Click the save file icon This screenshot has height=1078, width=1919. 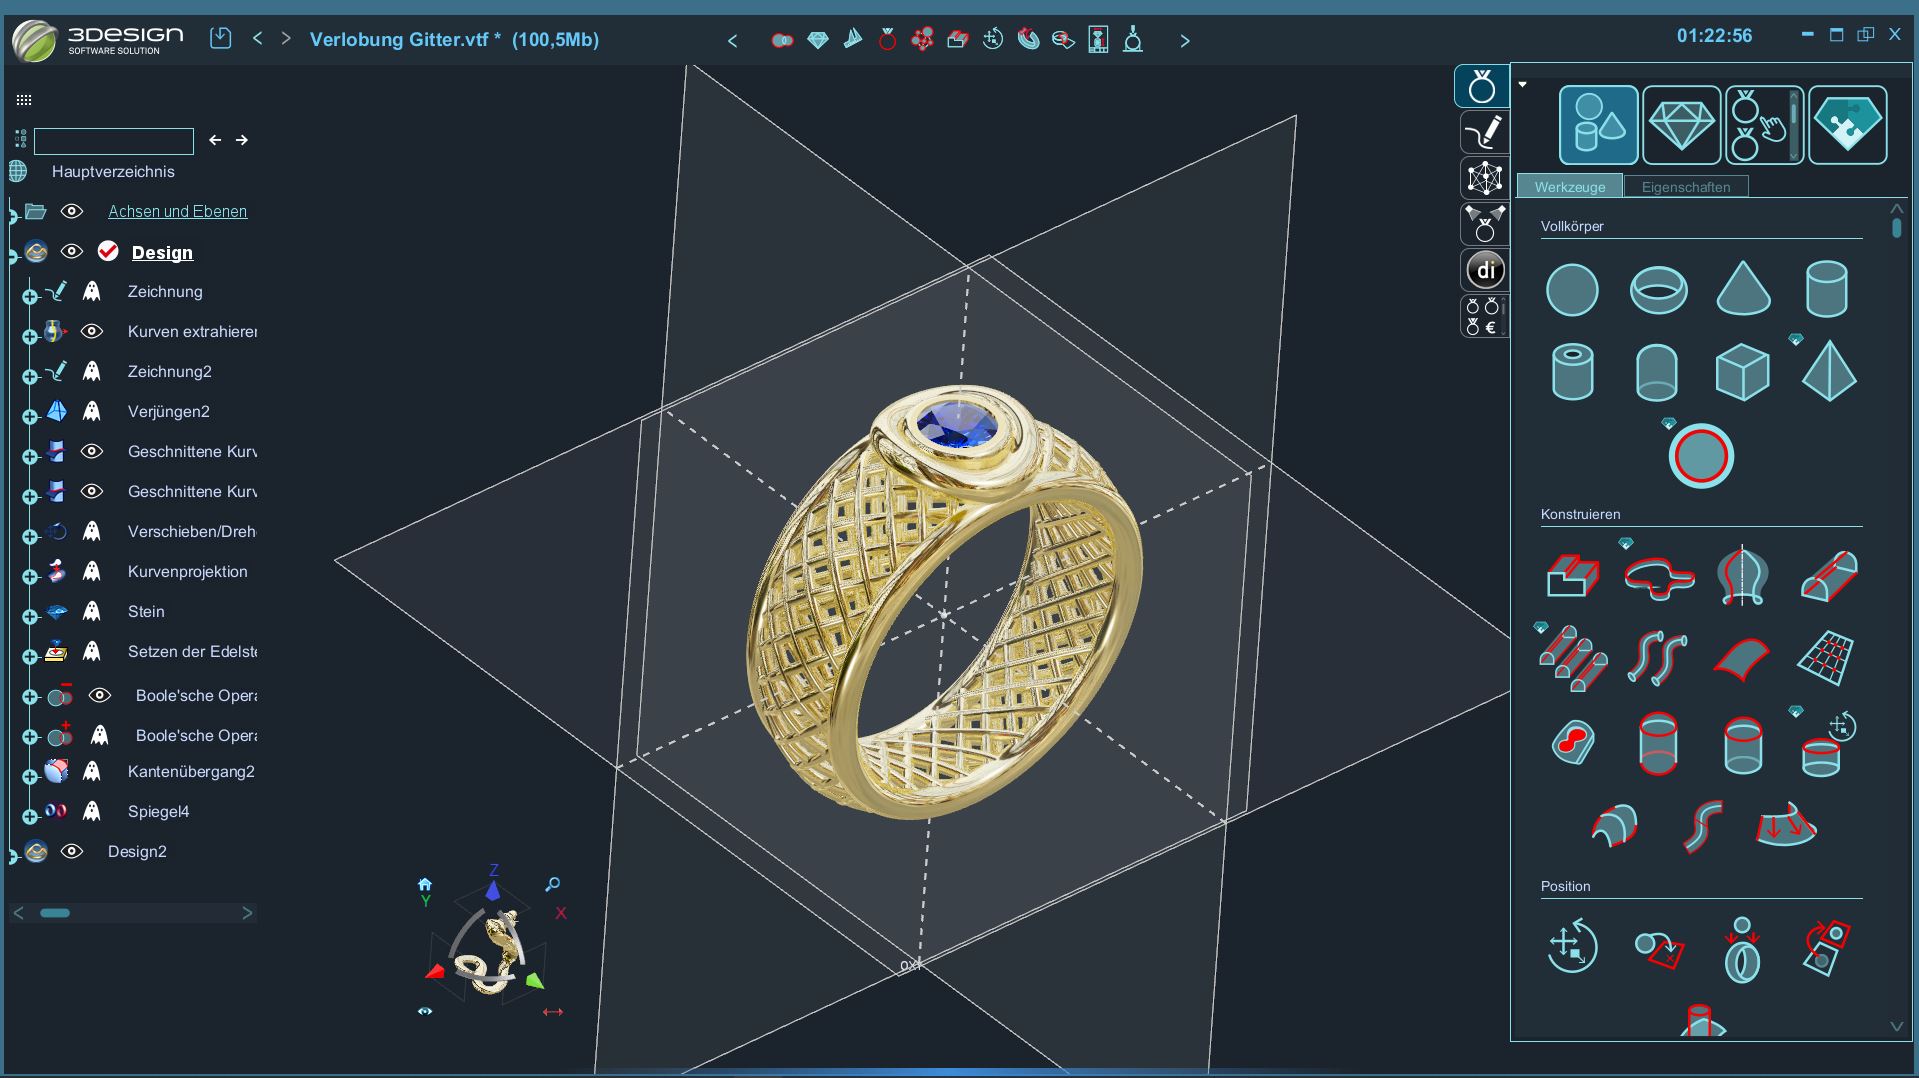click(221, 39)
